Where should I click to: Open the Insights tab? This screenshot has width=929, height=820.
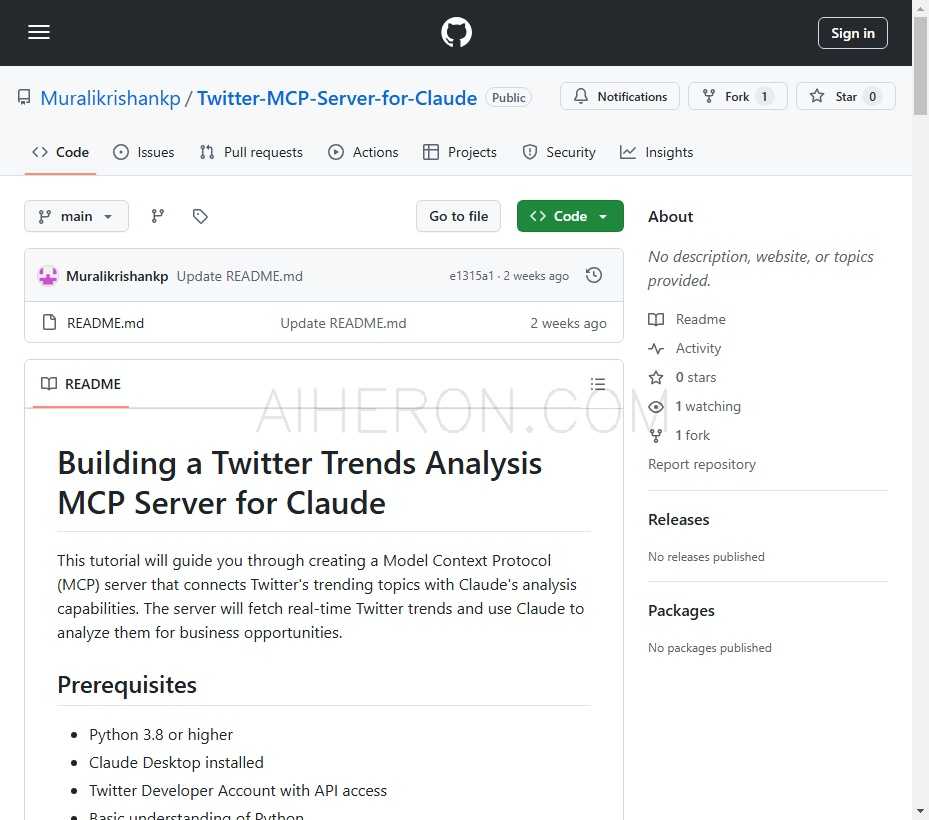point(656,152)
